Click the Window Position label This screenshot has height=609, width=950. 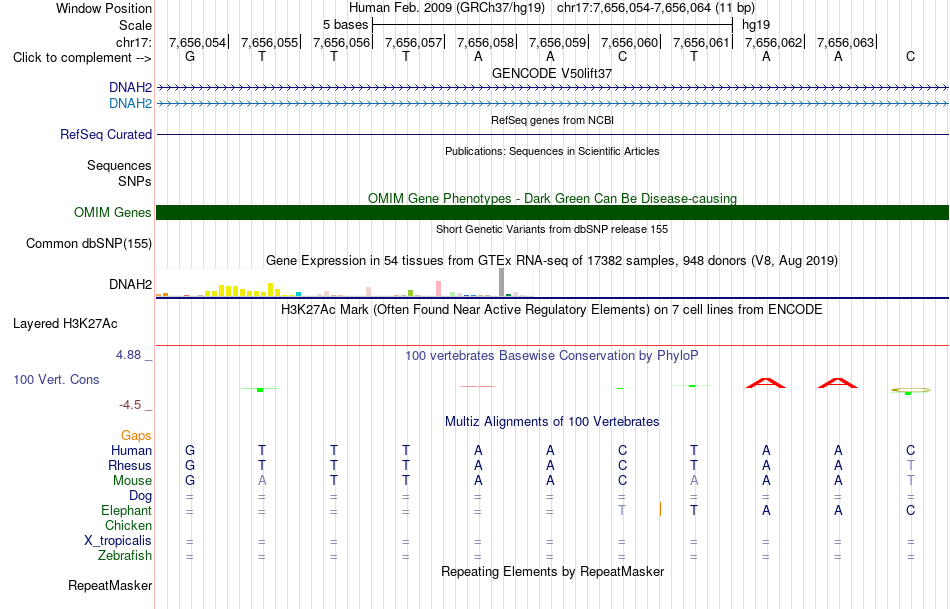(104, 8)
